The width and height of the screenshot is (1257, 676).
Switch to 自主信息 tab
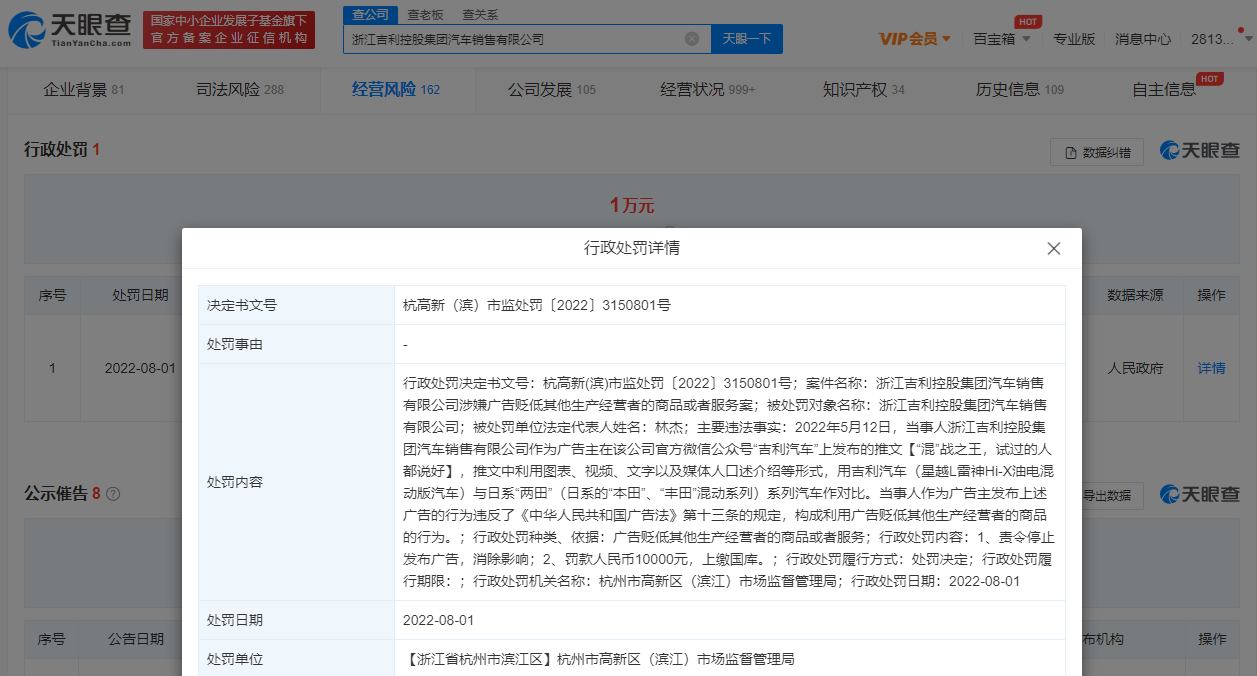[1165, 89]
